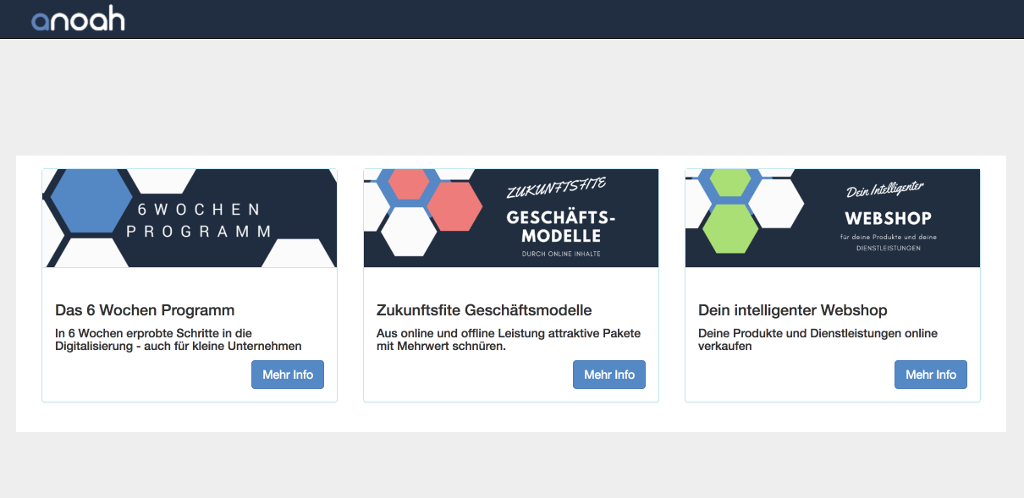Click the description starting "In 6 Wochen erprobte Schritte"
The height and width of the screenshot is (498, 1024).
[177, 339]
